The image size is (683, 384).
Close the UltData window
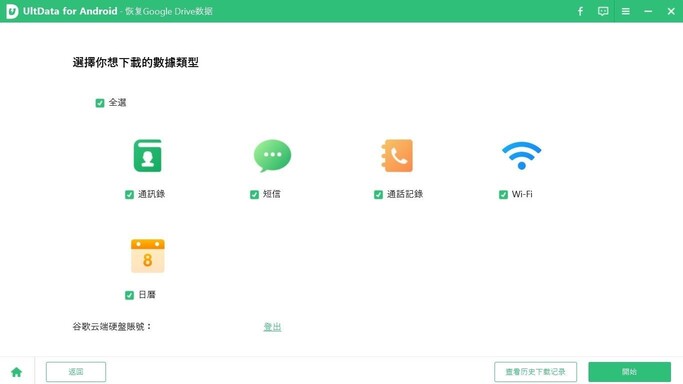point(671,11)
